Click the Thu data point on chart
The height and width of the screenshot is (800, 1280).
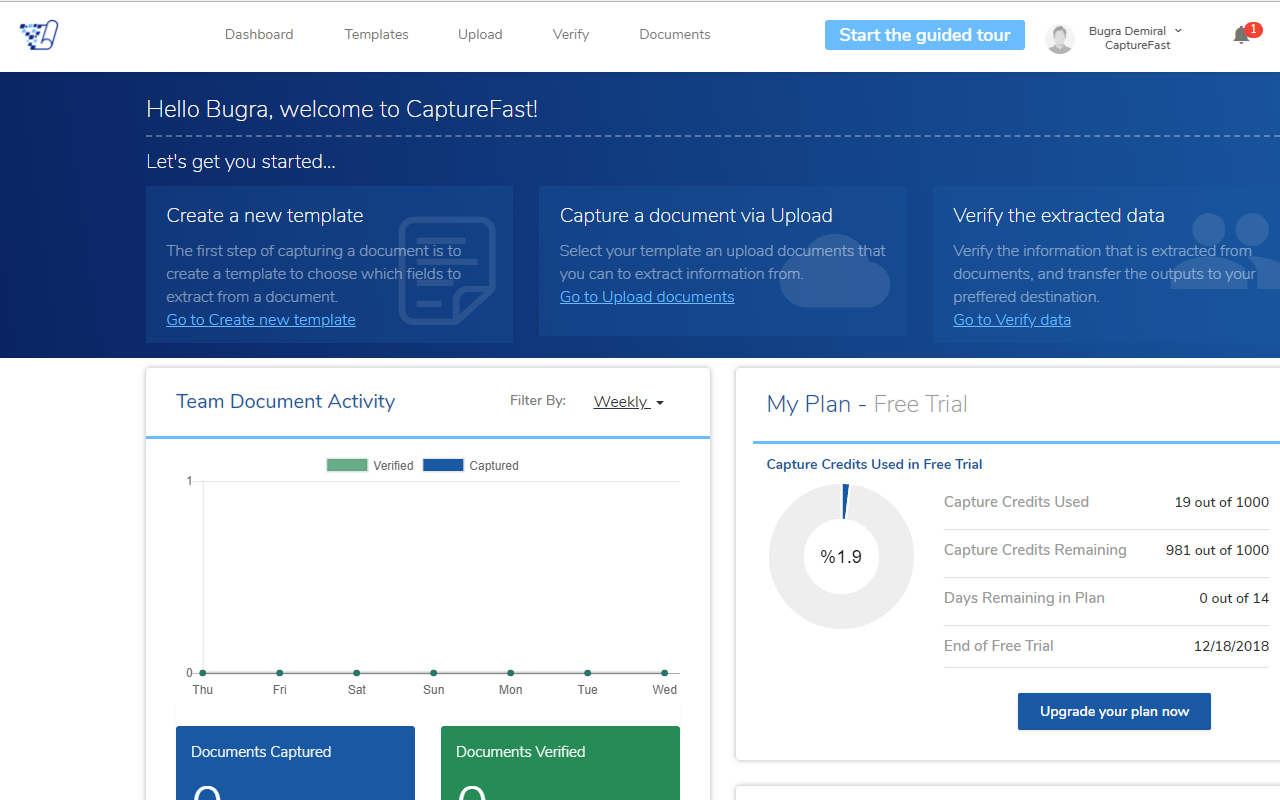[203, 673]
